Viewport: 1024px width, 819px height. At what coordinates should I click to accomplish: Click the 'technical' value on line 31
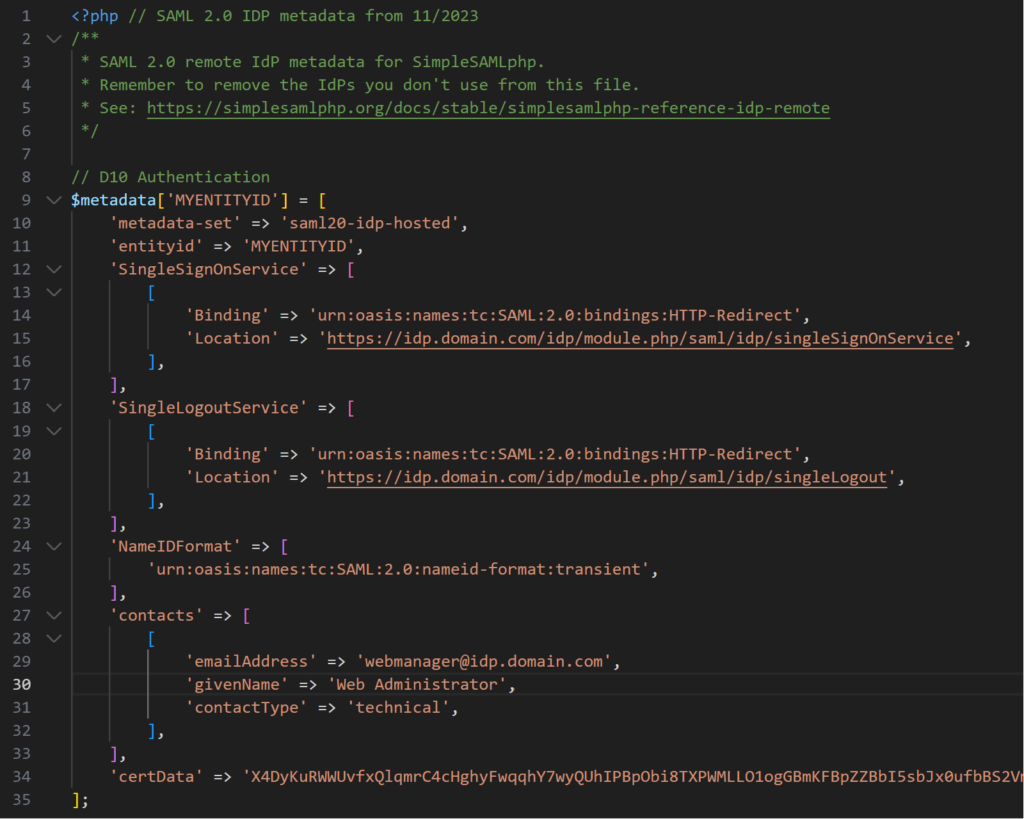tap(398, 707)
